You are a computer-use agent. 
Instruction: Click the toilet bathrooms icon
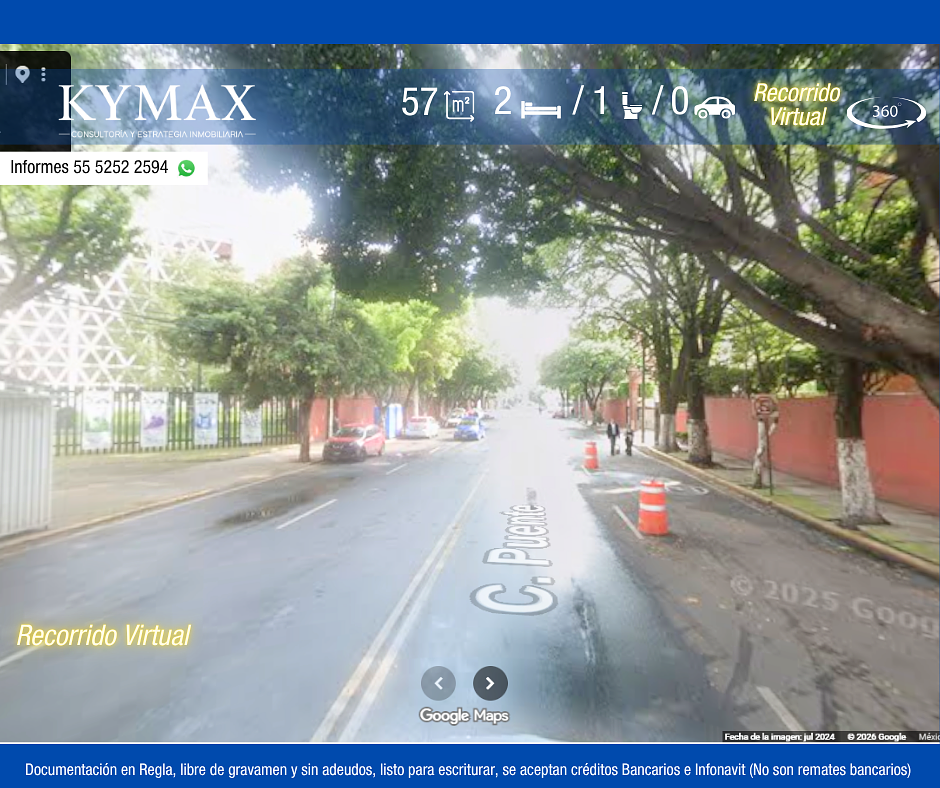click(631, 106)
